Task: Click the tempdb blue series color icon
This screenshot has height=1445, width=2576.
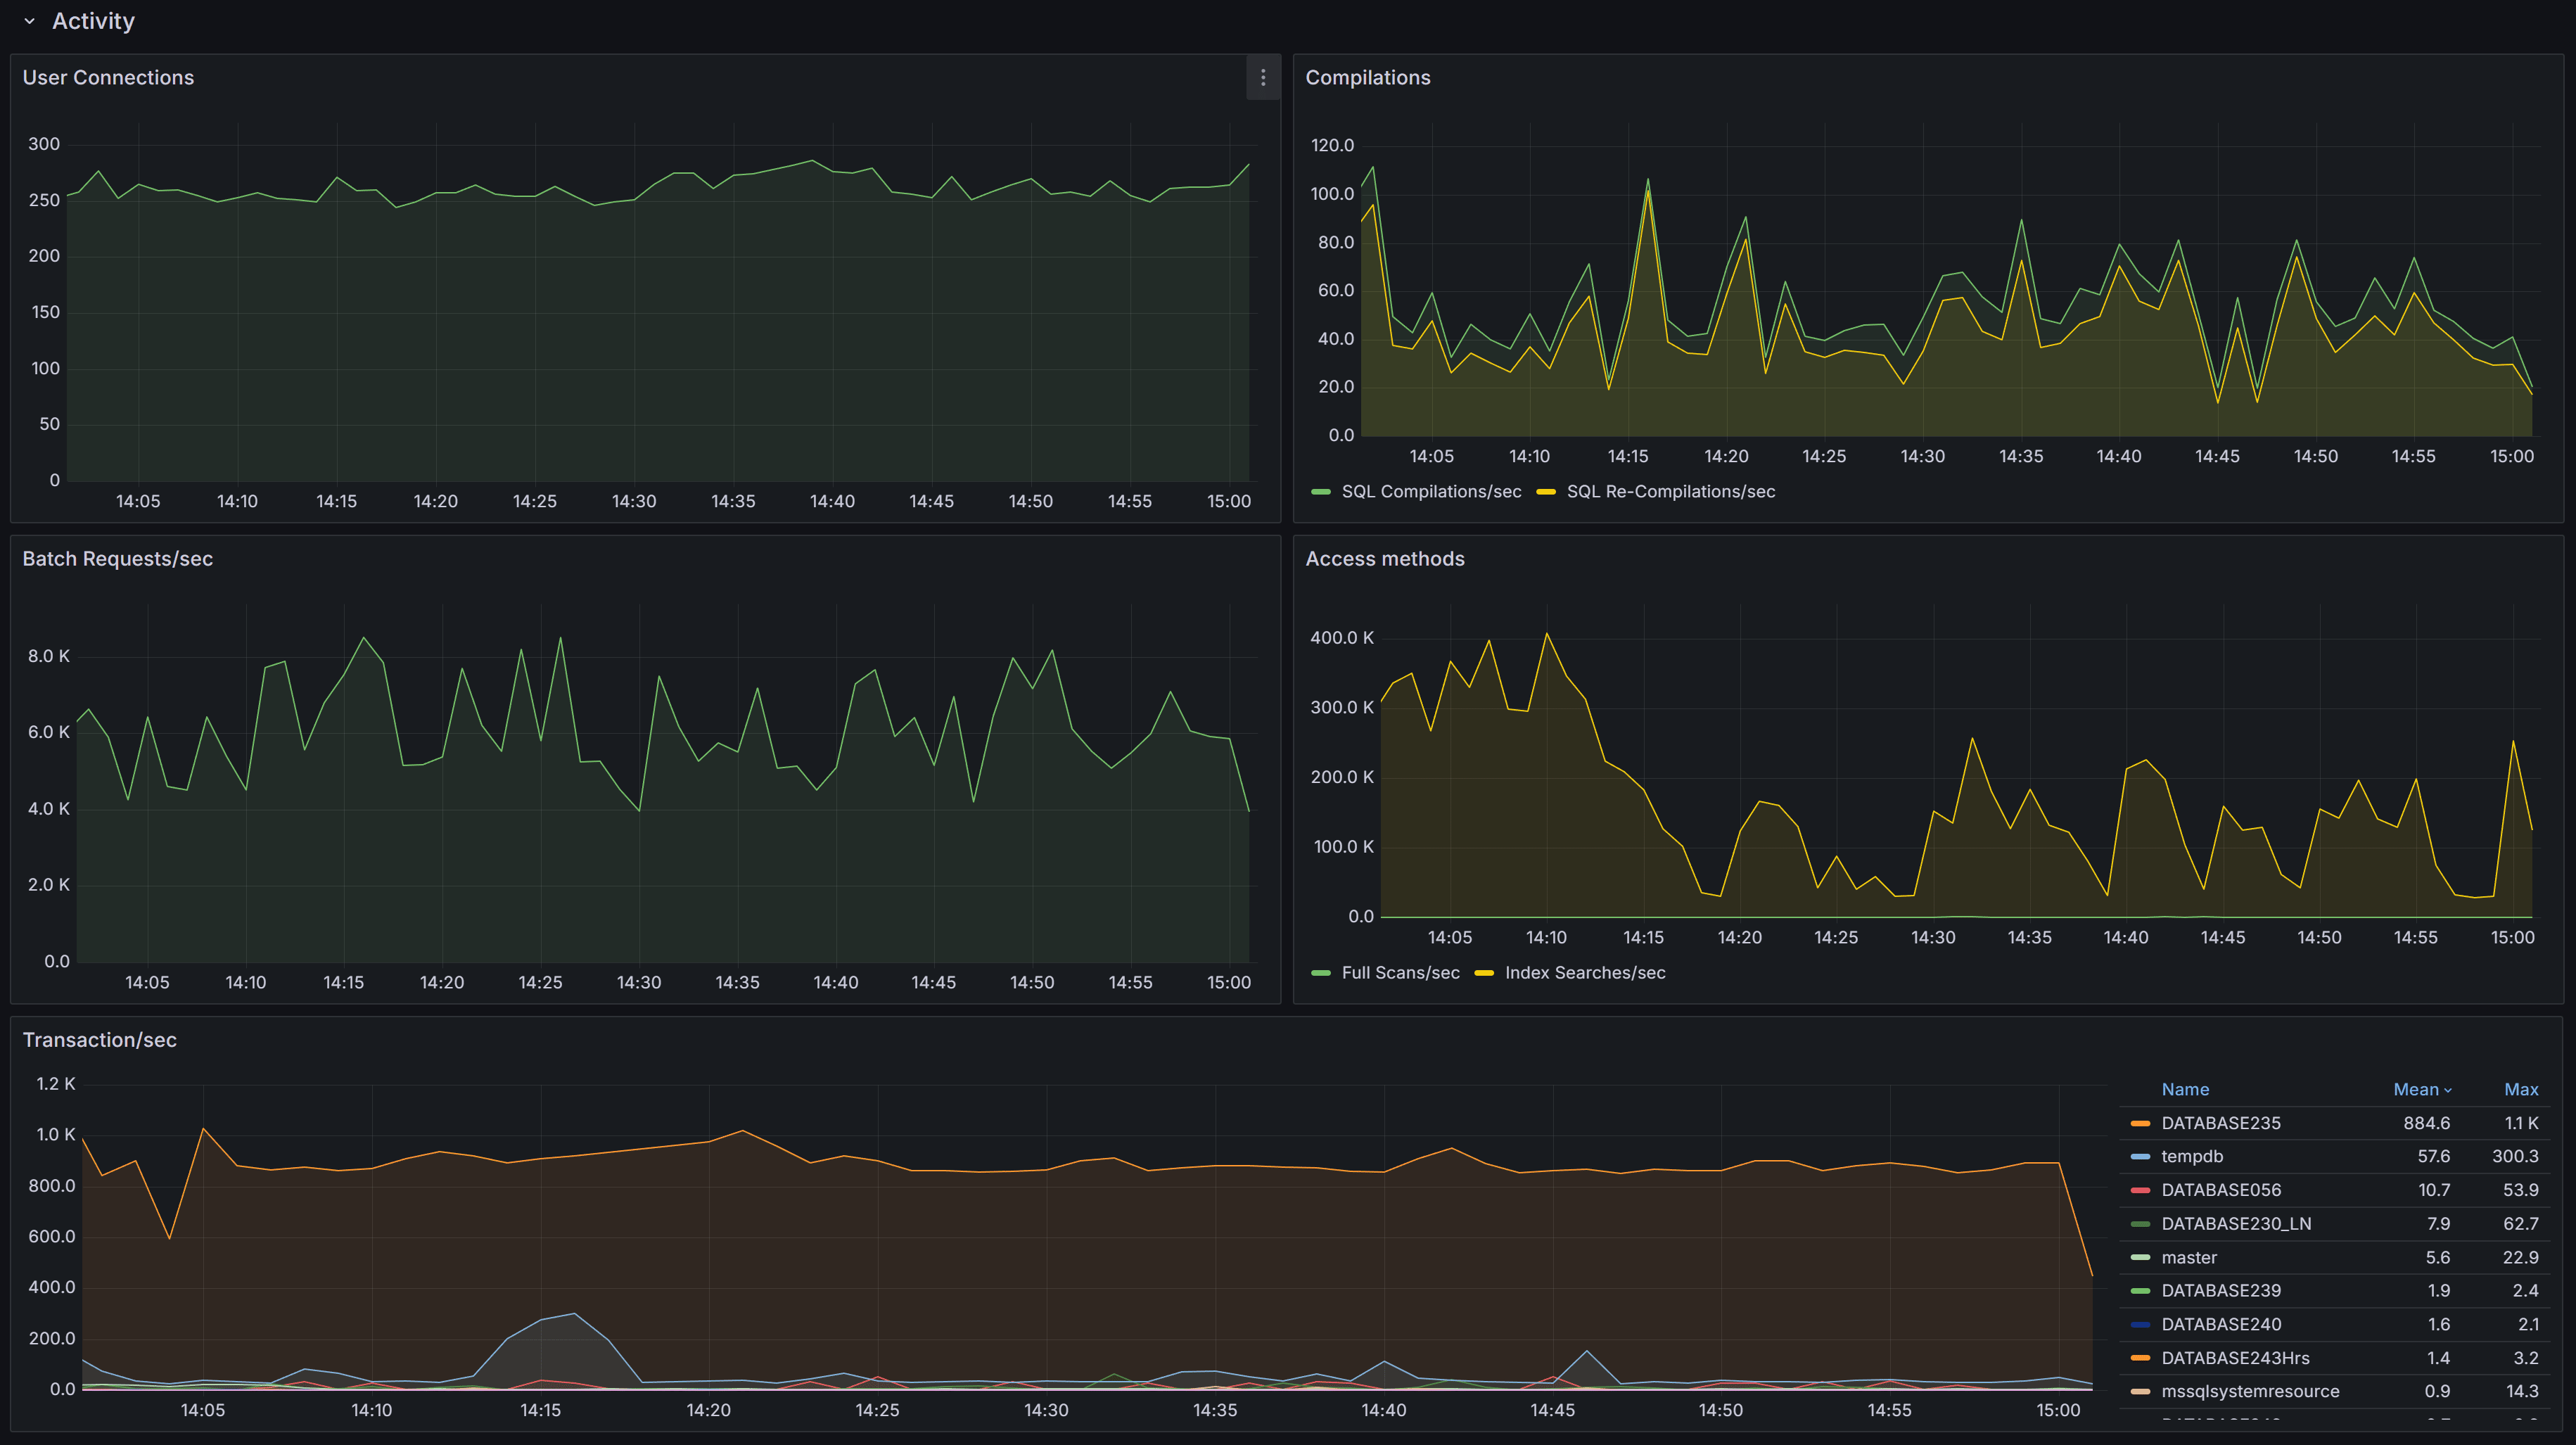Action: pos(2140,1156)
